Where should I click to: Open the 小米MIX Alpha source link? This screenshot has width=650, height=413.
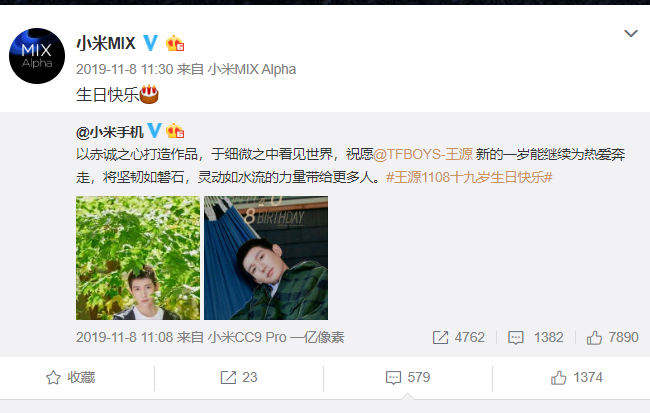click(252, 69)
